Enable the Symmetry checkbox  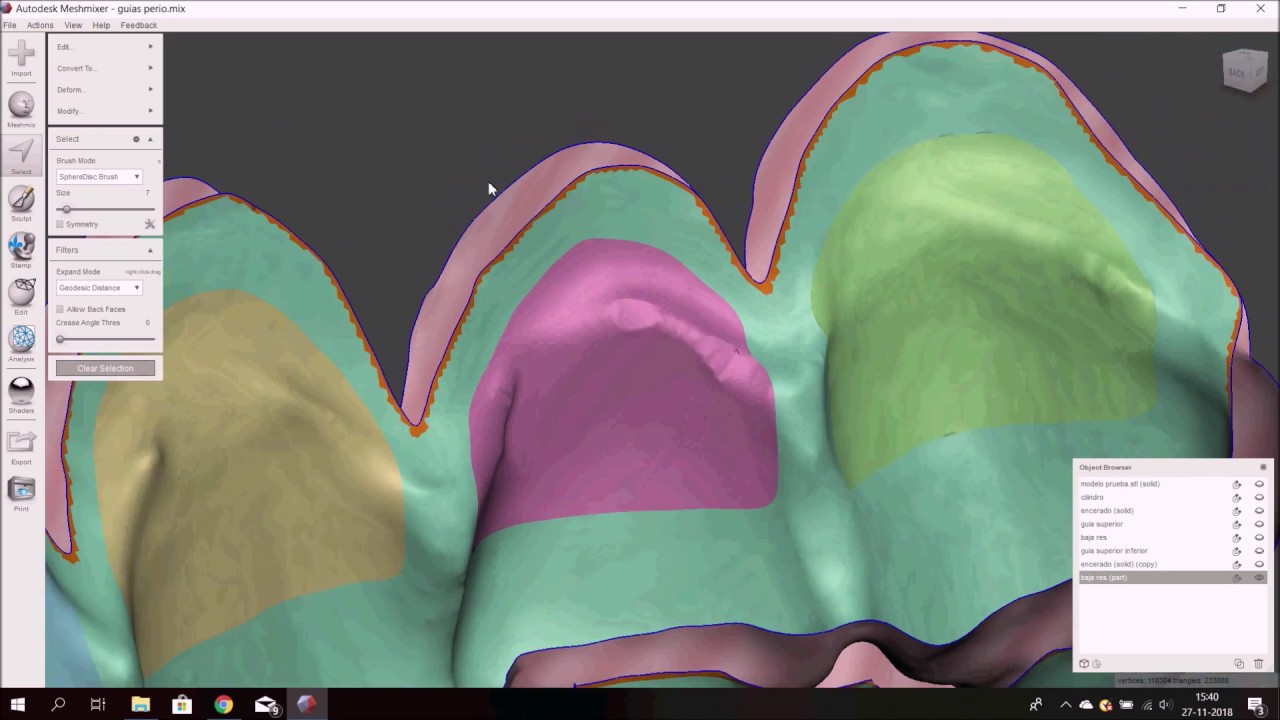click(x=60, y=224)
